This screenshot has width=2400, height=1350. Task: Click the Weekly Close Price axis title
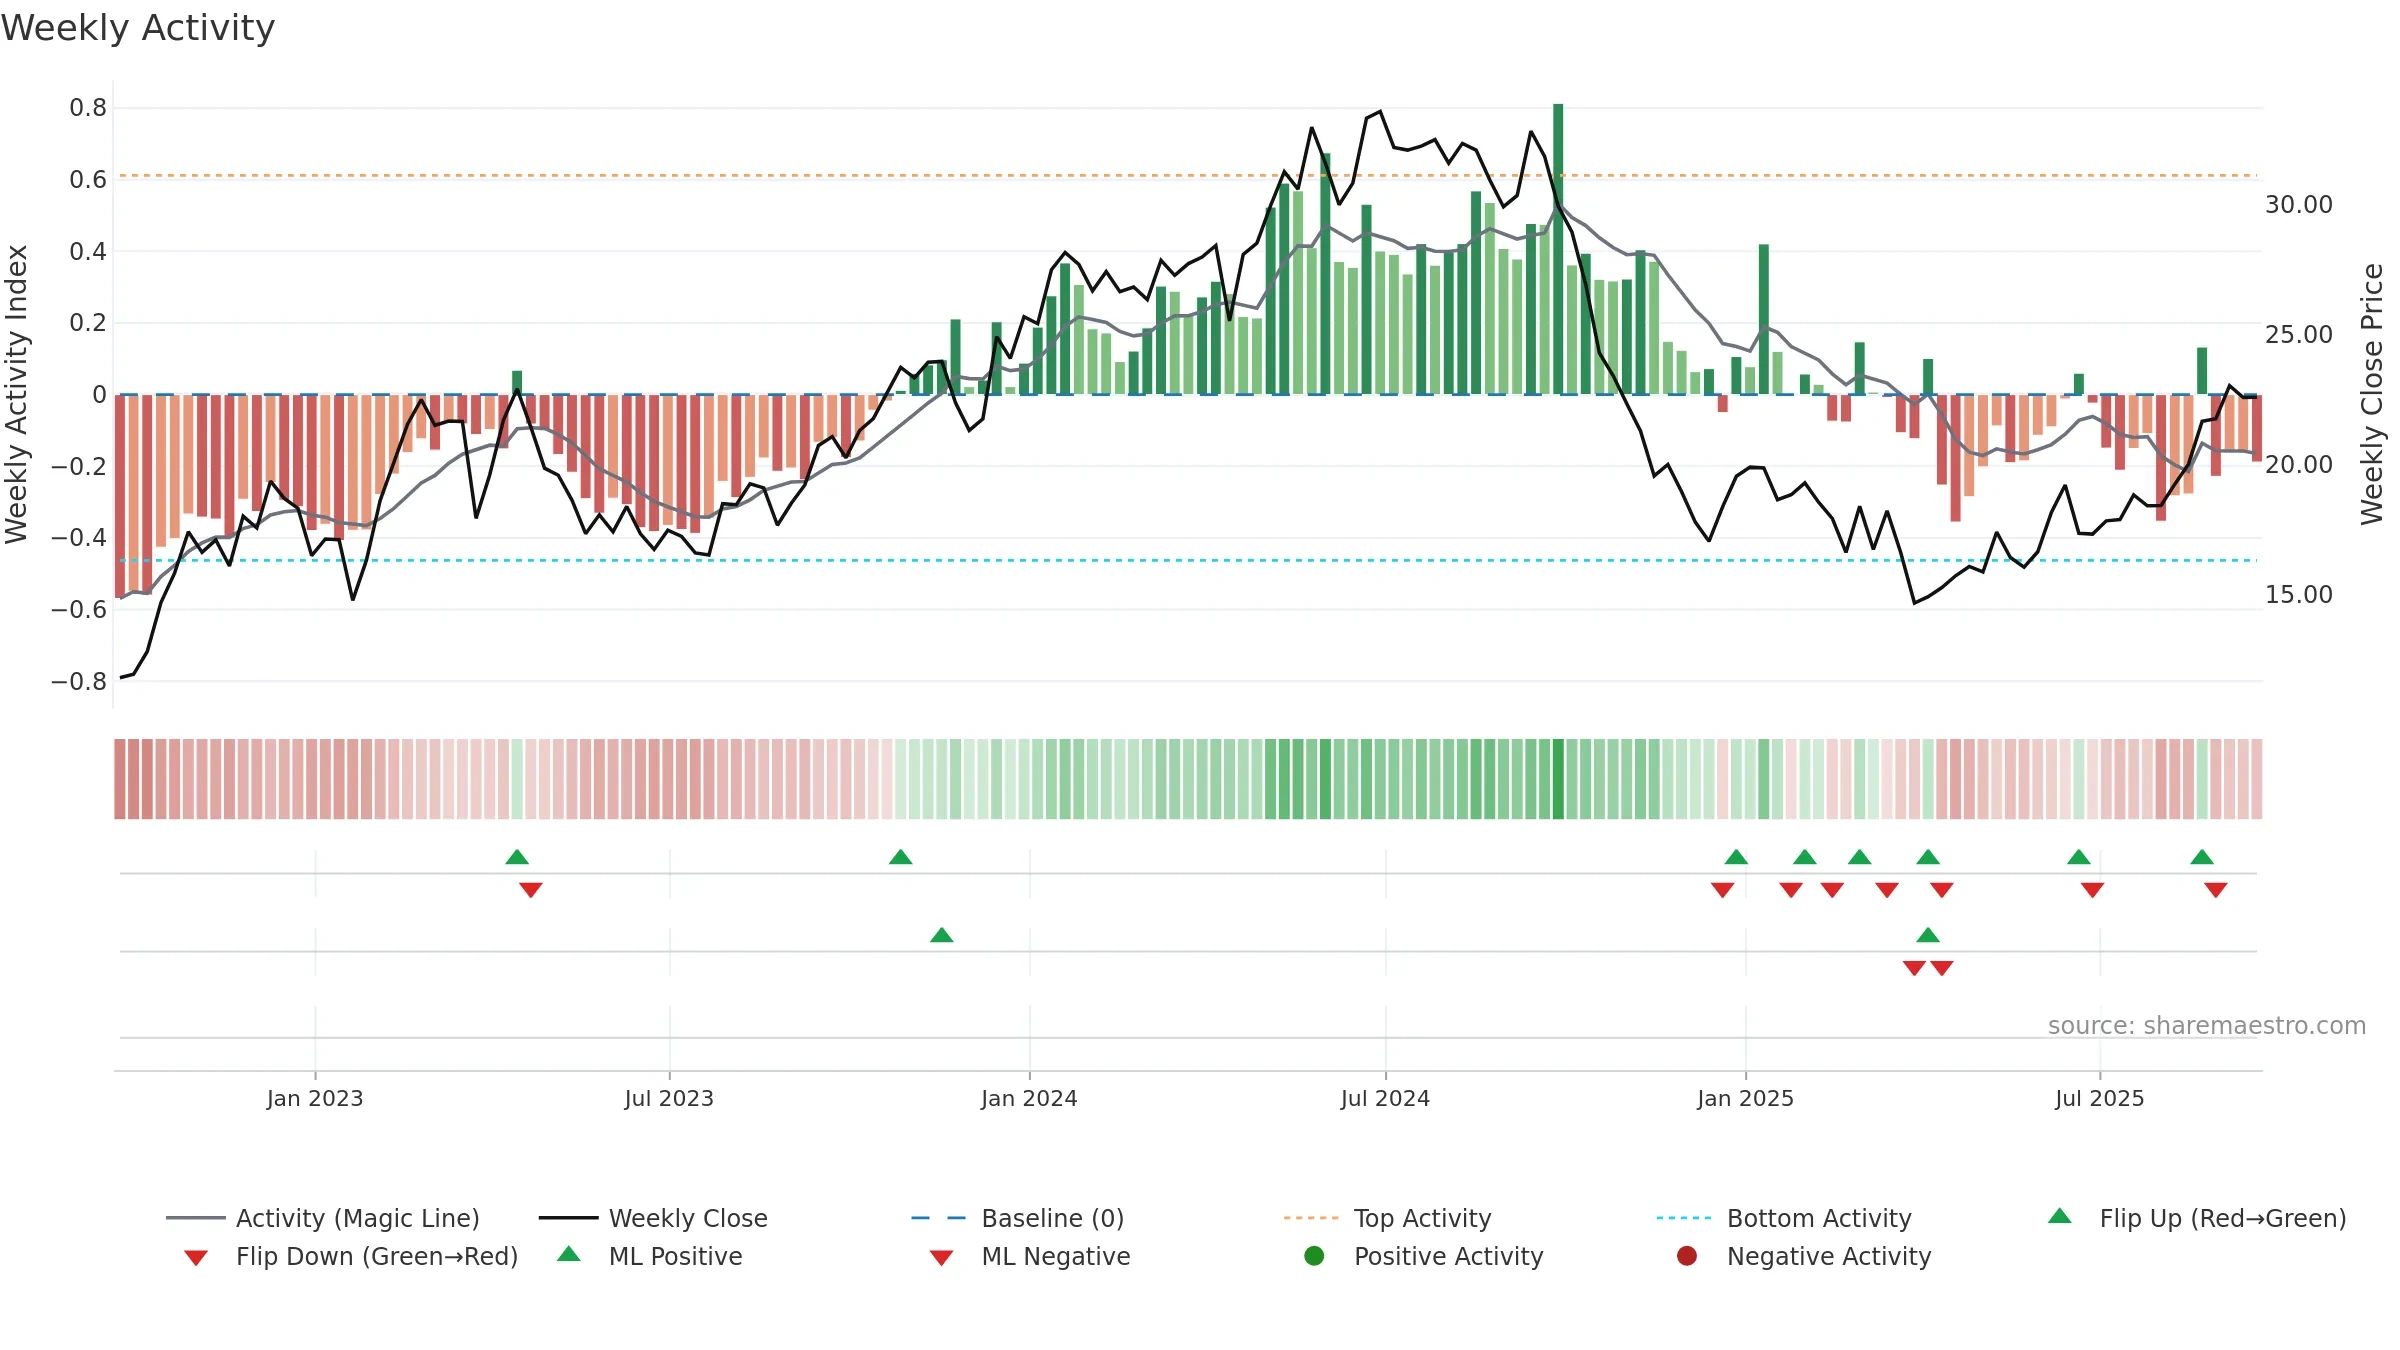[x=2372, y=394]
